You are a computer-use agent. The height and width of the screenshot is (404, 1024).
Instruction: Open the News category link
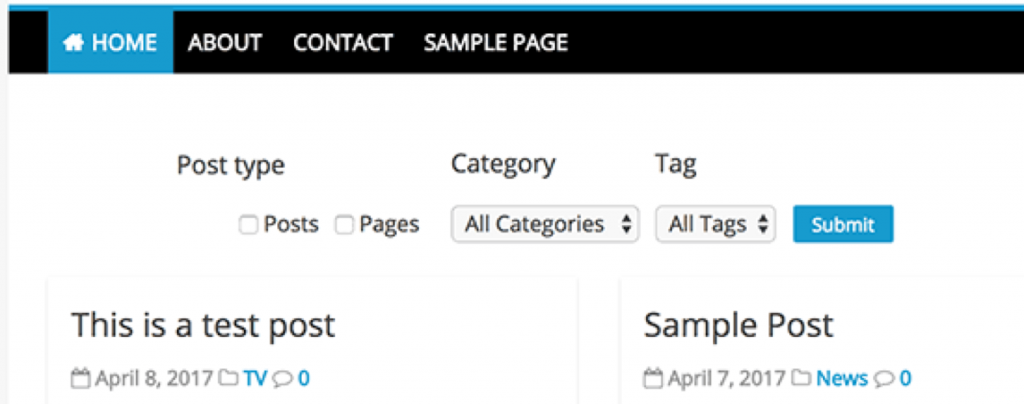coord(842,379)
